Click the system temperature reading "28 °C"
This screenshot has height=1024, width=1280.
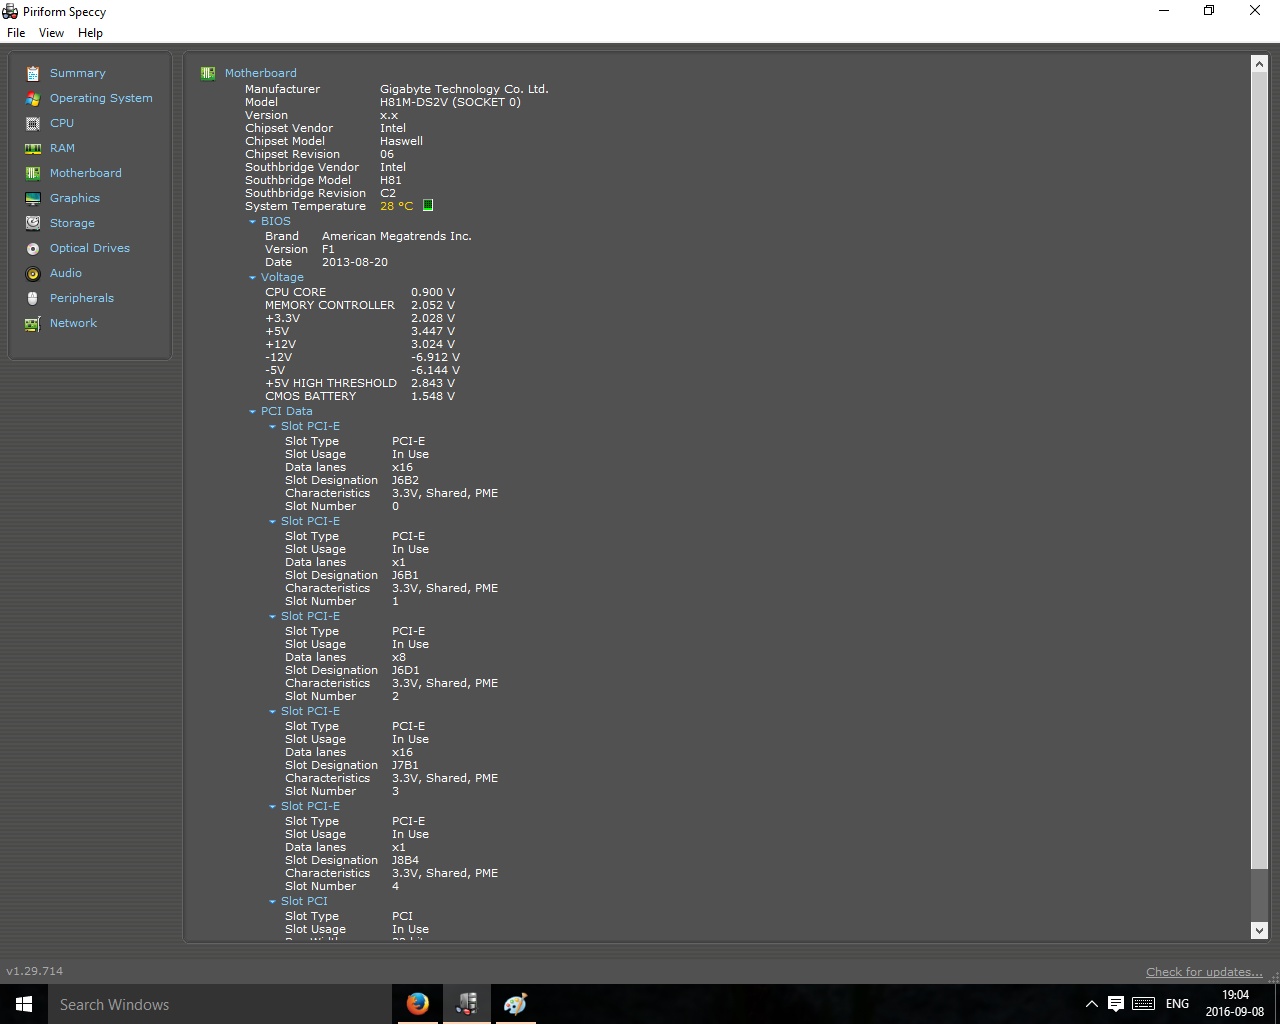396,206
